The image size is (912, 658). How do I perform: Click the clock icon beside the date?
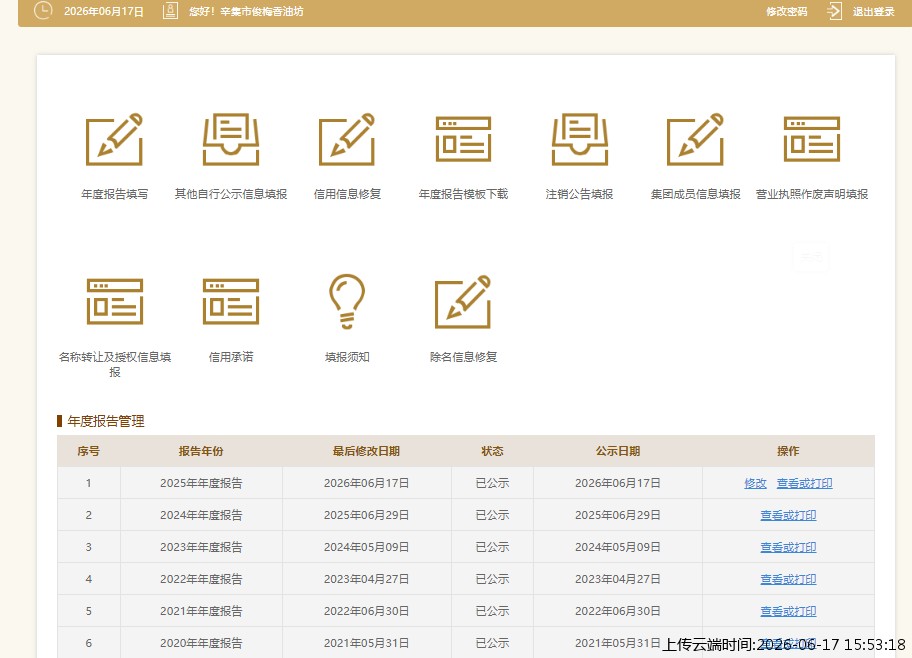tap(43, 10)
